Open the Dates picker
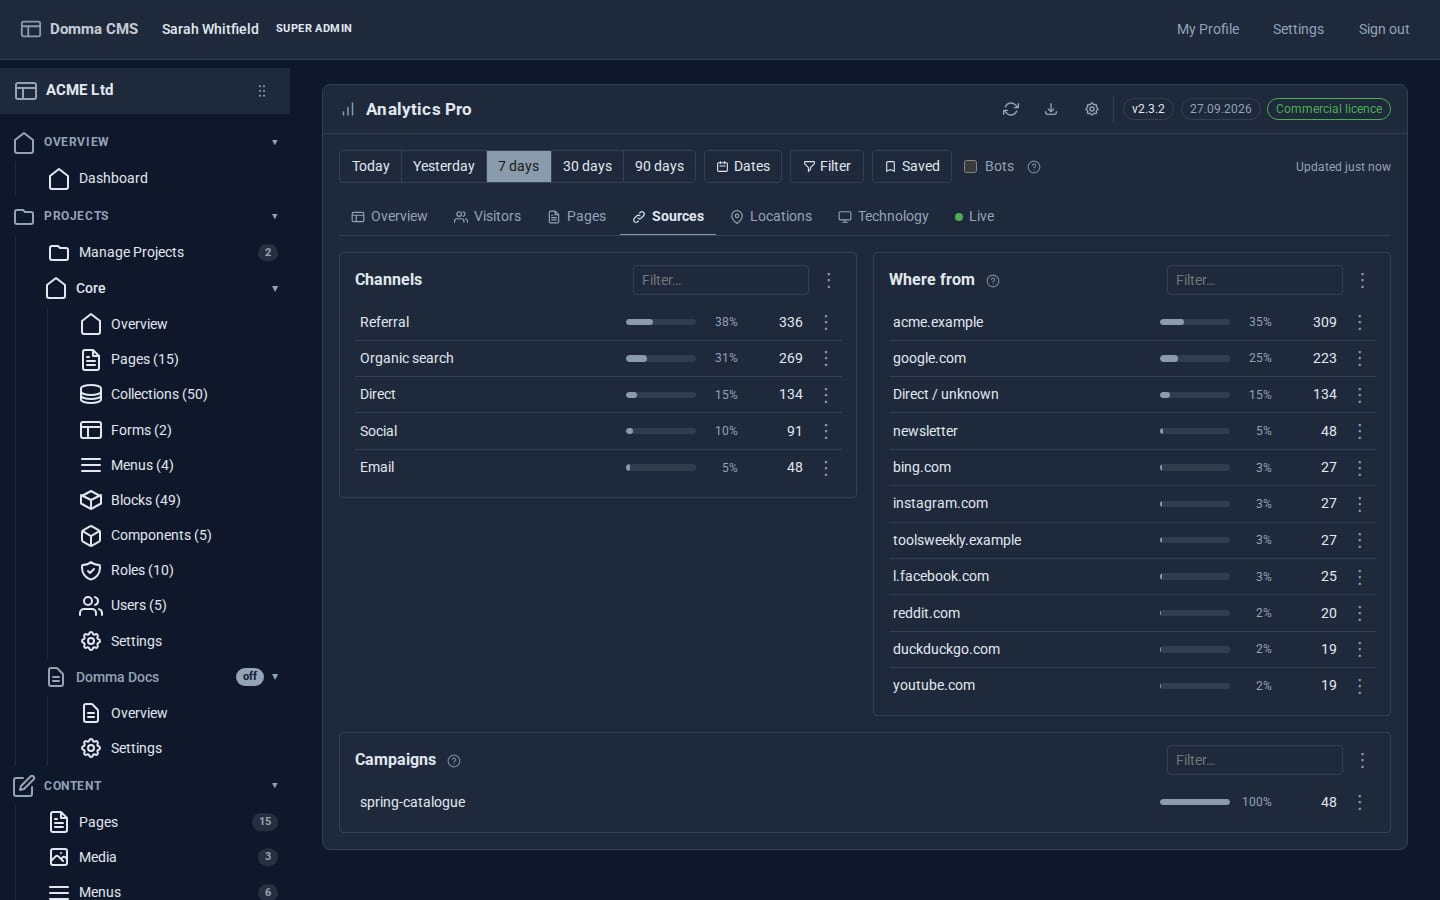This screenshot has width=1440, height=900. point(744,166)
